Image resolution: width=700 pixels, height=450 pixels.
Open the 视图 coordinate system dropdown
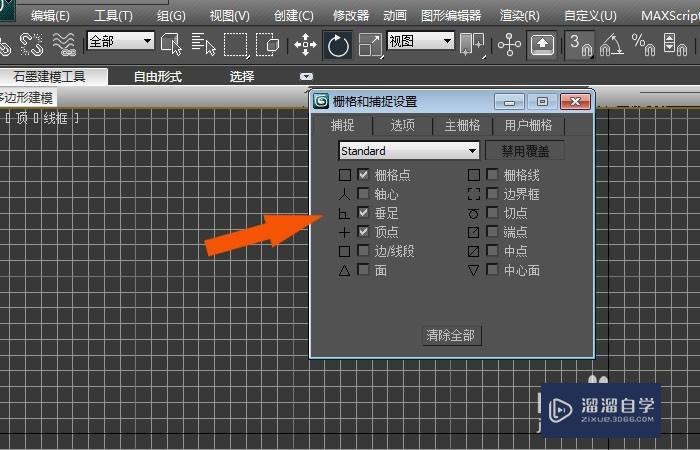421,42
